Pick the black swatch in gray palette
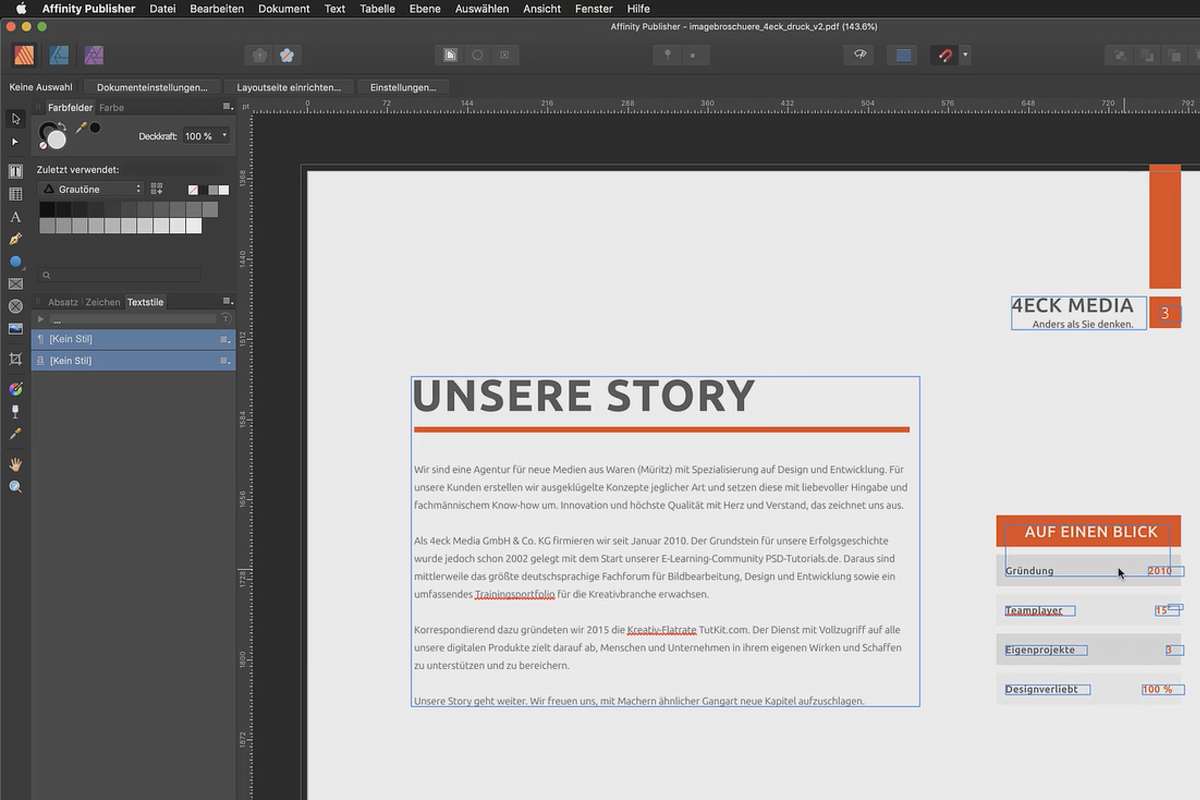Viewport: 1200px width, 800px height. 46,209
